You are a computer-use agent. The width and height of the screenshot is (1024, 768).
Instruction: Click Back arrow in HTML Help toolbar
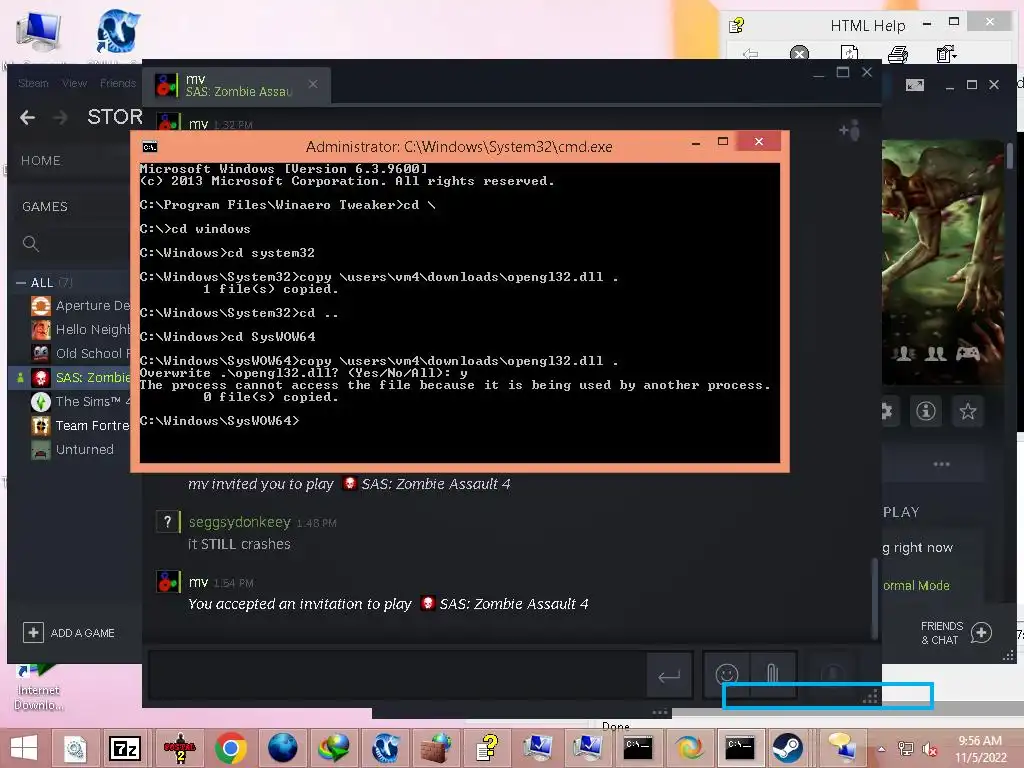click(x=750, y=54)
